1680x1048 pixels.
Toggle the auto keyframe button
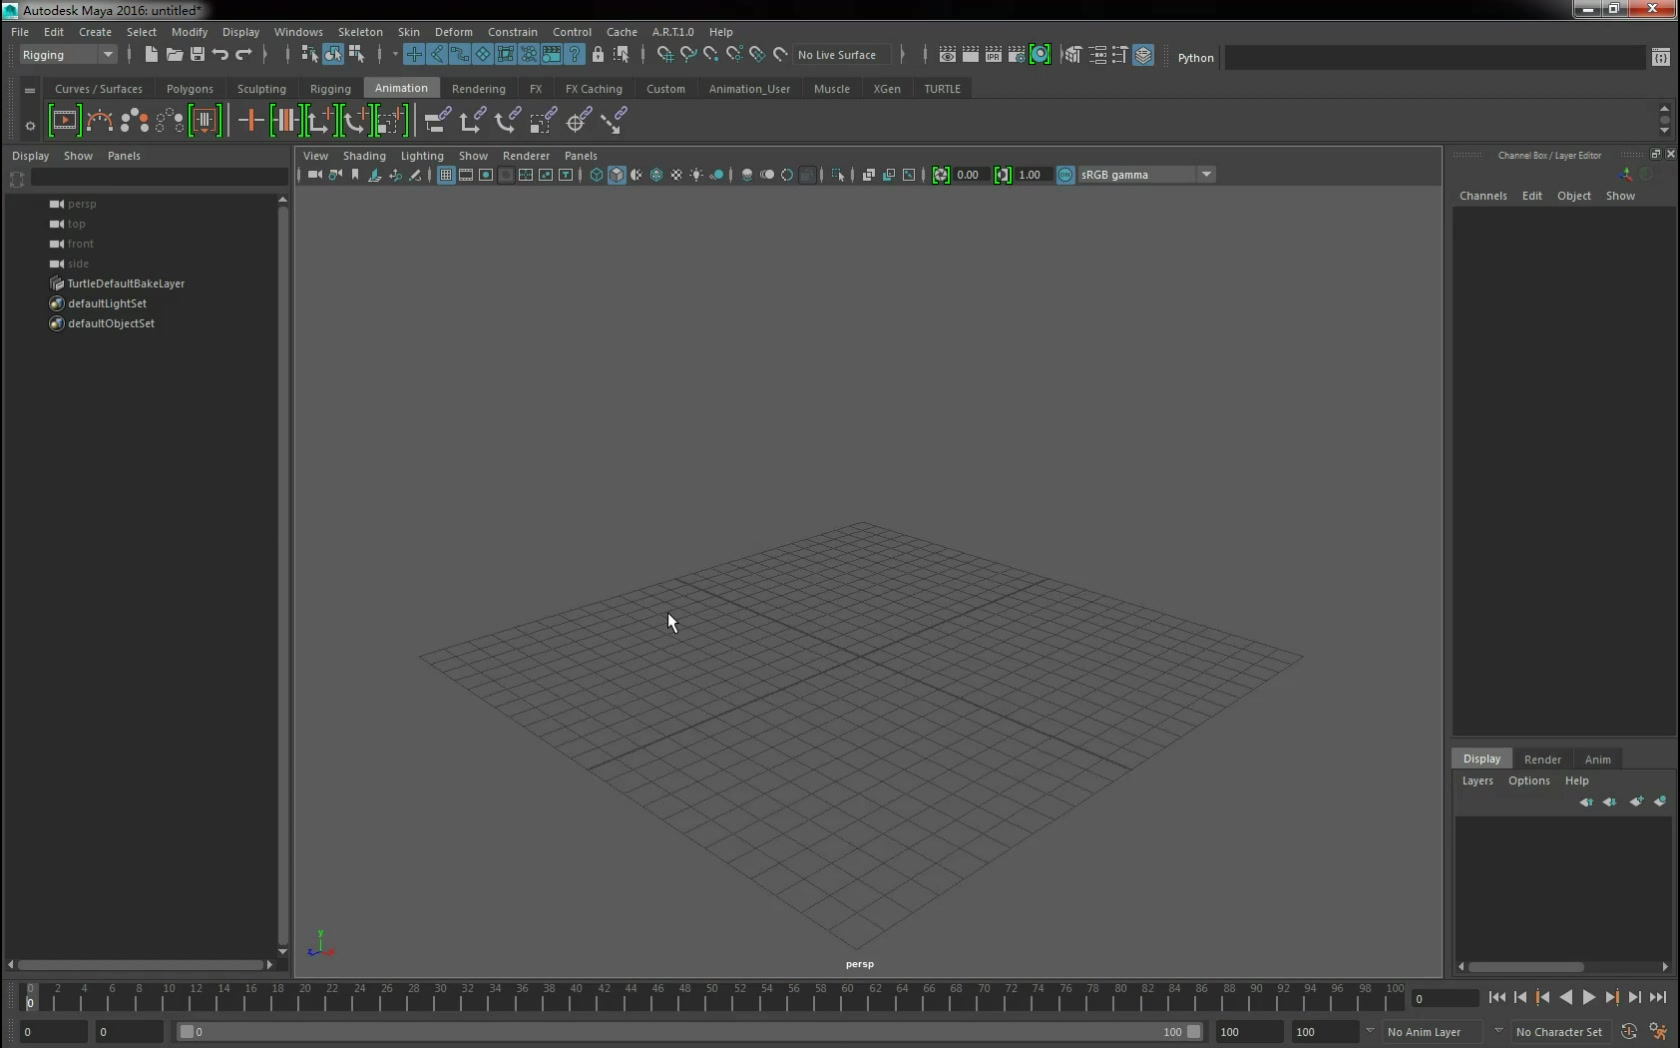1629,1031
